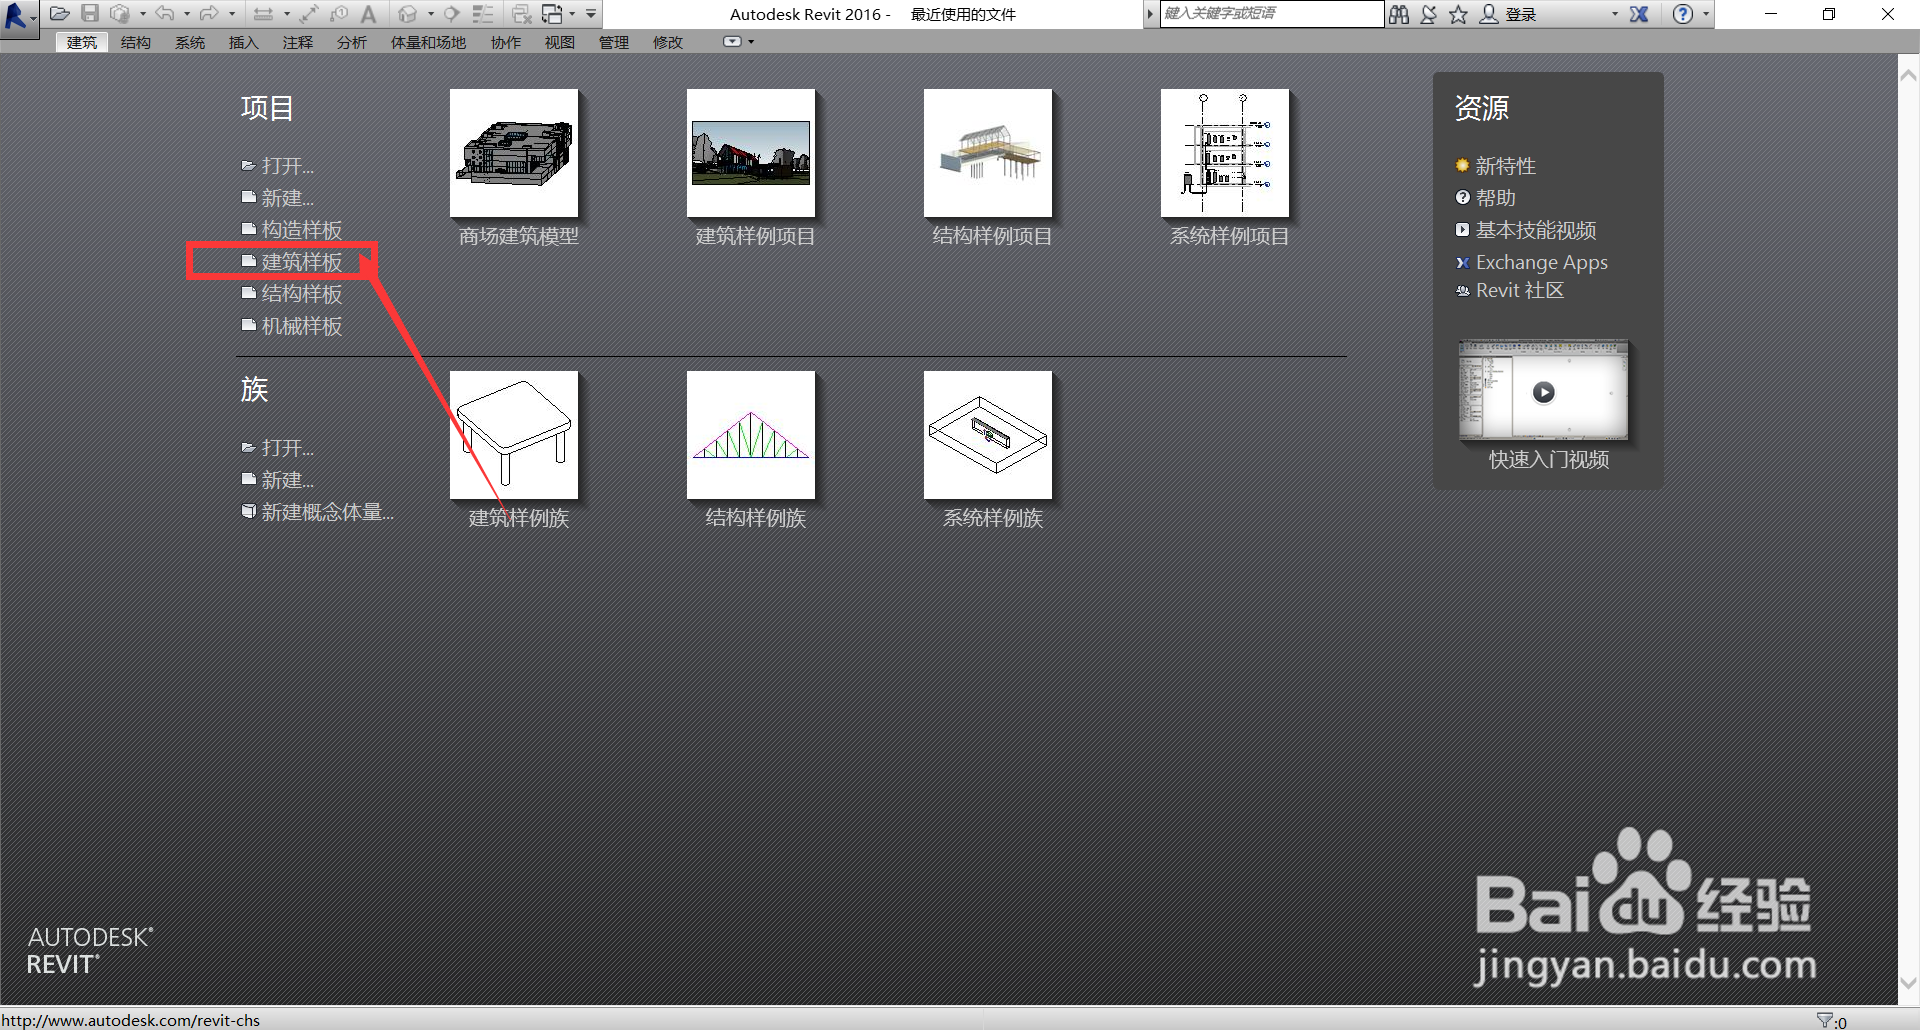The width and height of the screenshot is (1920, 1030).
Task: Click 打开... under 项目
Action: coord(278,166)
